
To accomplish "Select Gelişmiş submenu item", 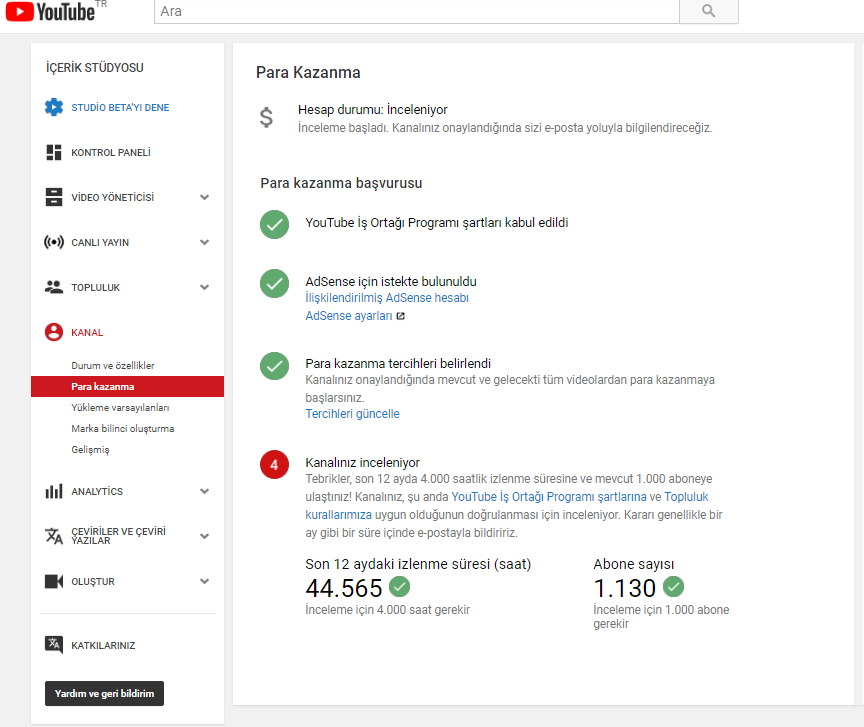I will 90,450.
